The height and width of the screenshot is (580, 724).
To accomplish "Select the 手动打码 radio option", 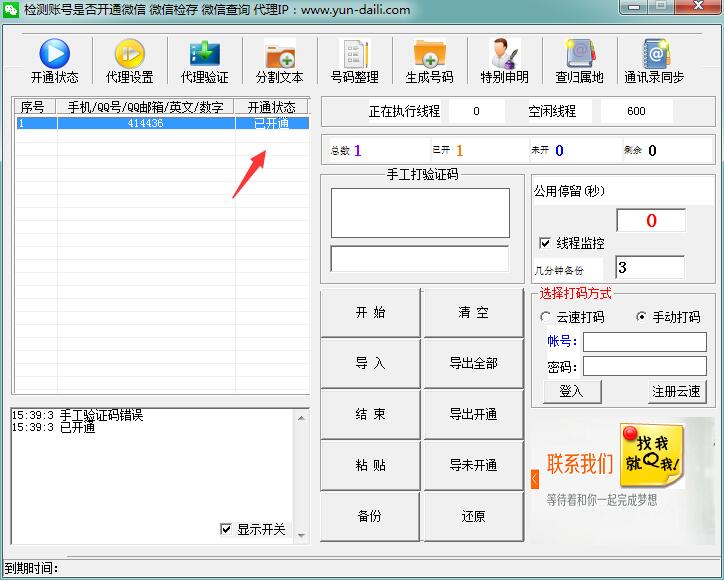I will pos(642,317).
